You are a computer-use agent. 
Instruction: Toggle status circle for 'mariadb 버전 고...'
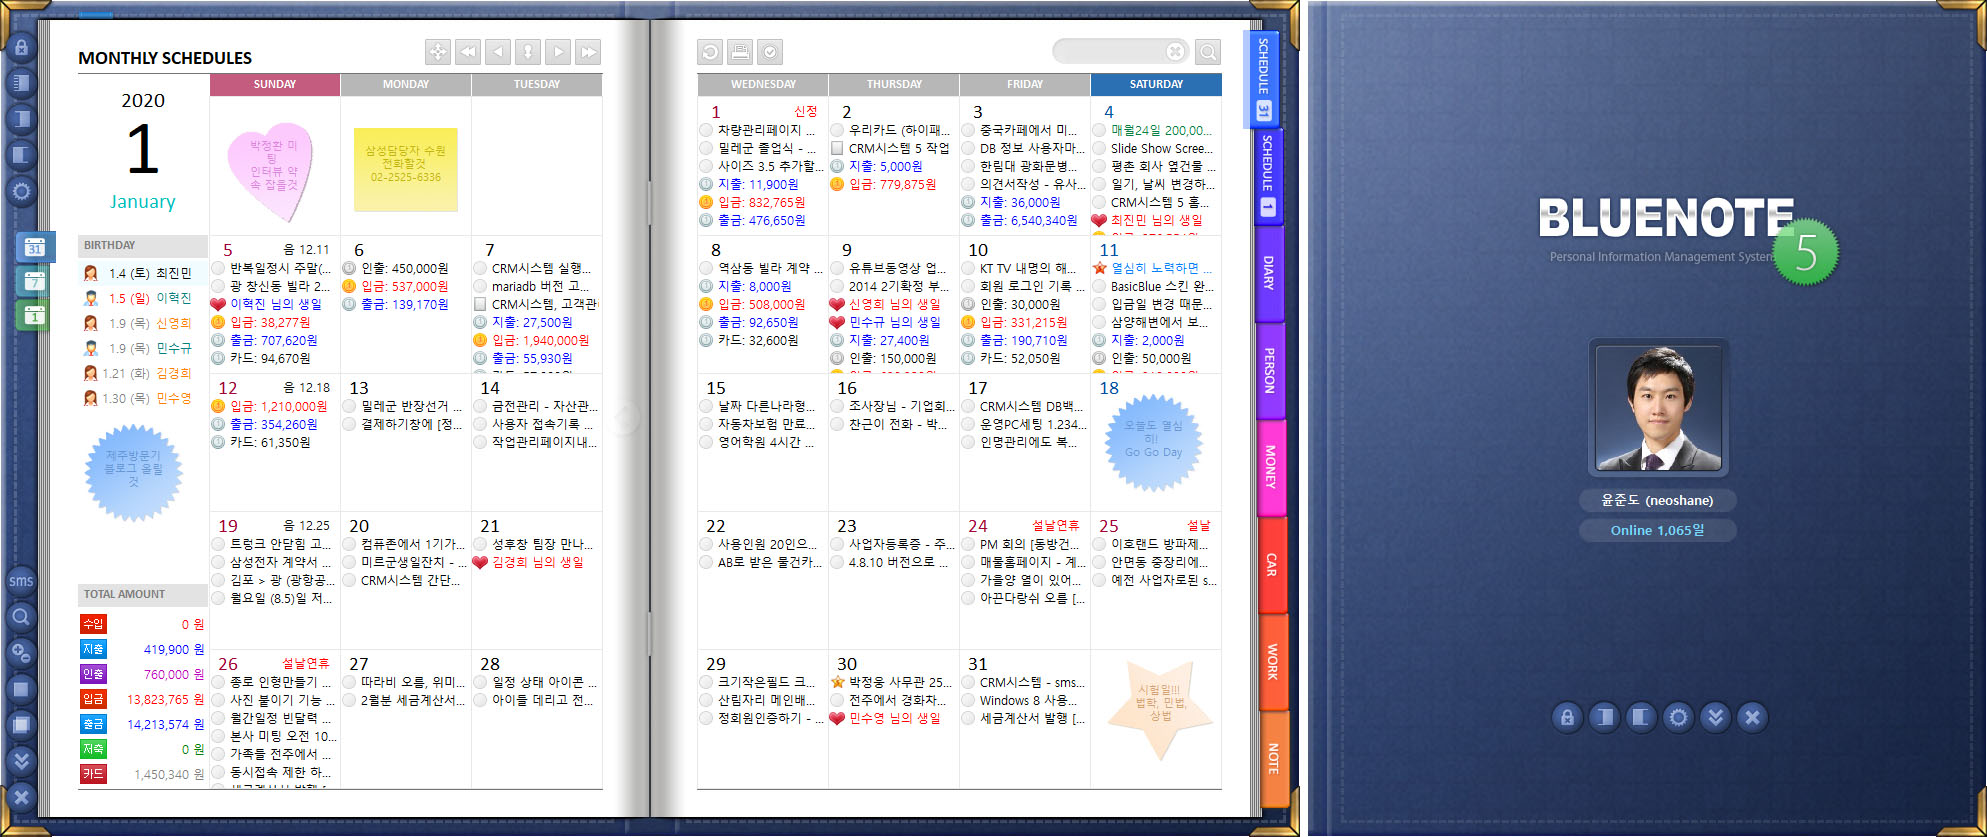[x=480, y=286]
